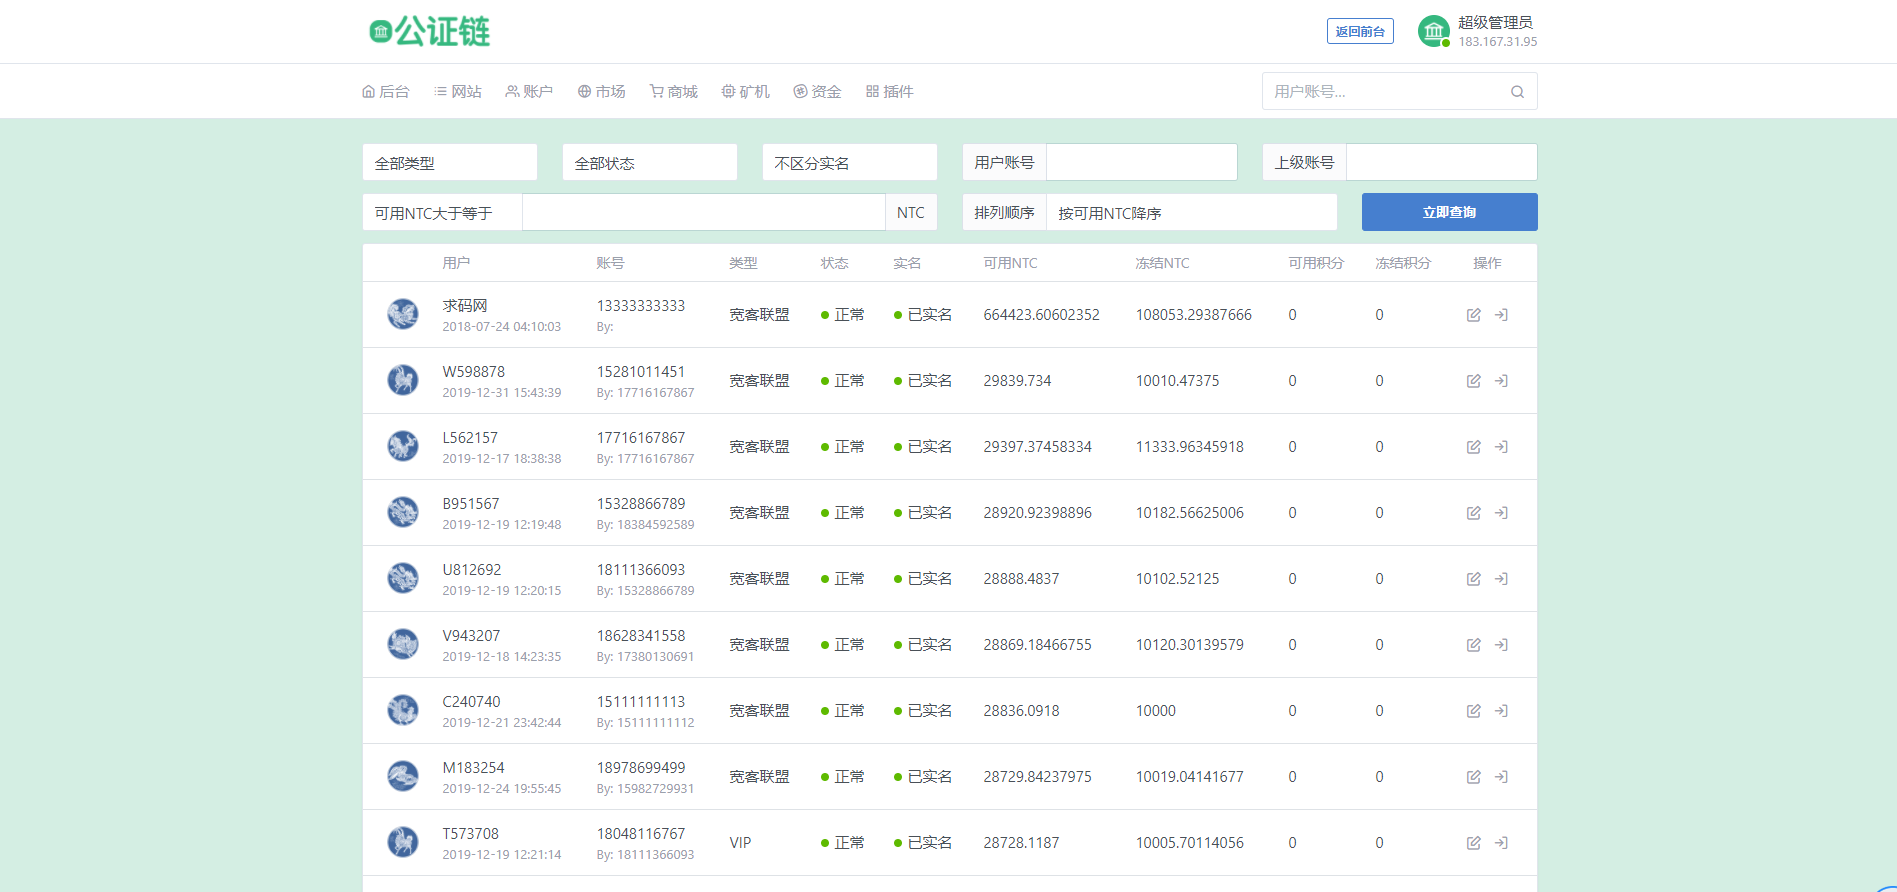Click edit icon for T573708

(x=1473, y=843)
